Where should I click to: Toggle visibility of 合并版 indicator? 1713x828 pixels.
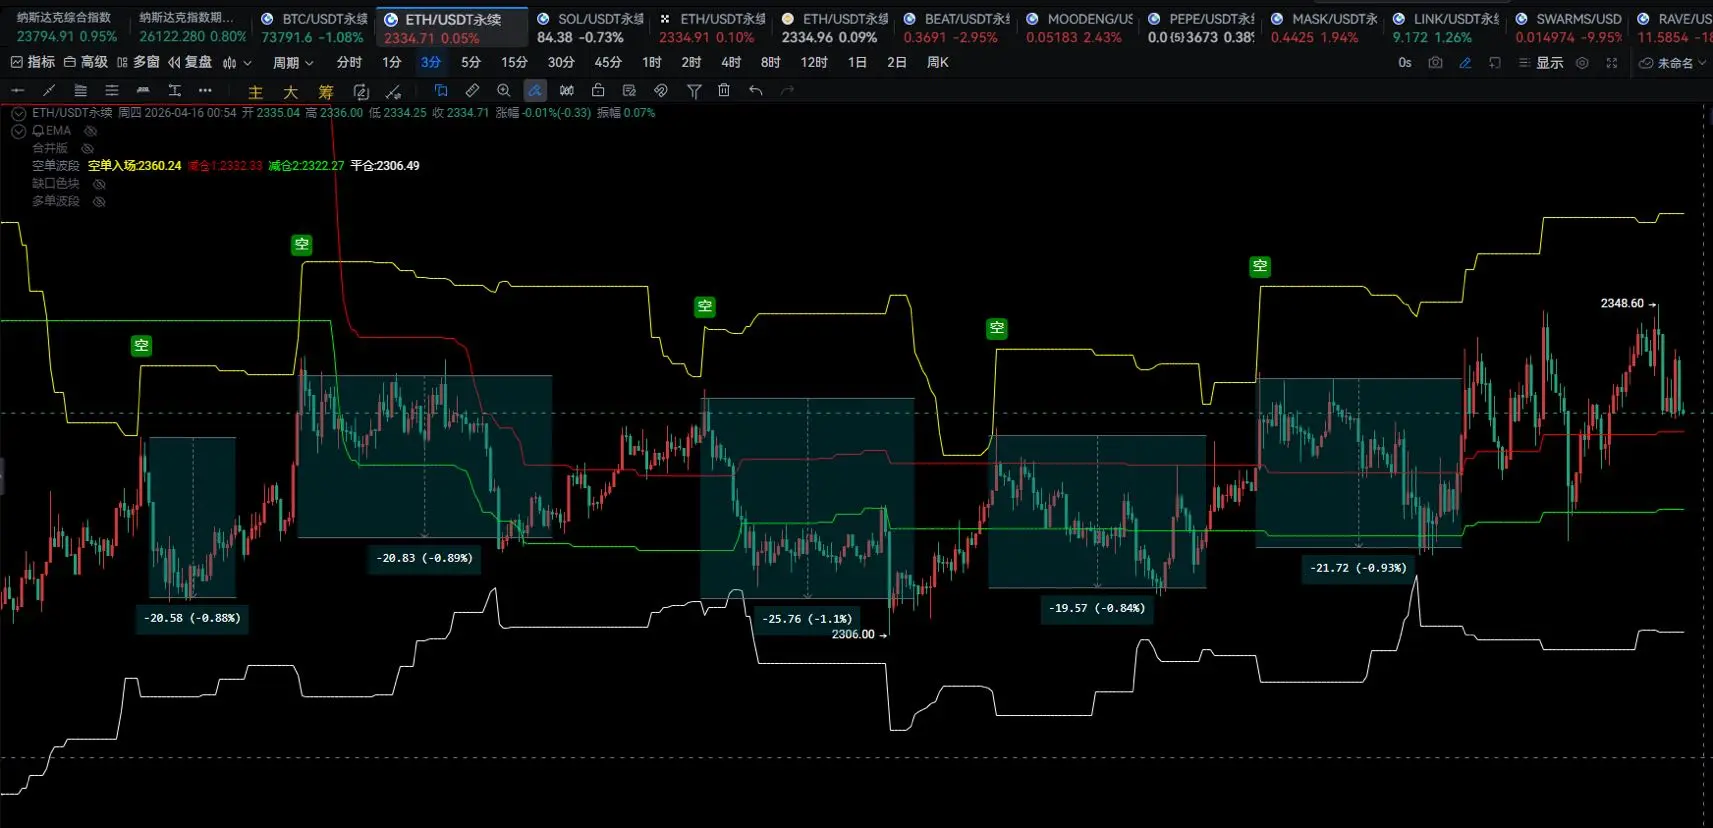pyautogui.click(x=87, y=148)
